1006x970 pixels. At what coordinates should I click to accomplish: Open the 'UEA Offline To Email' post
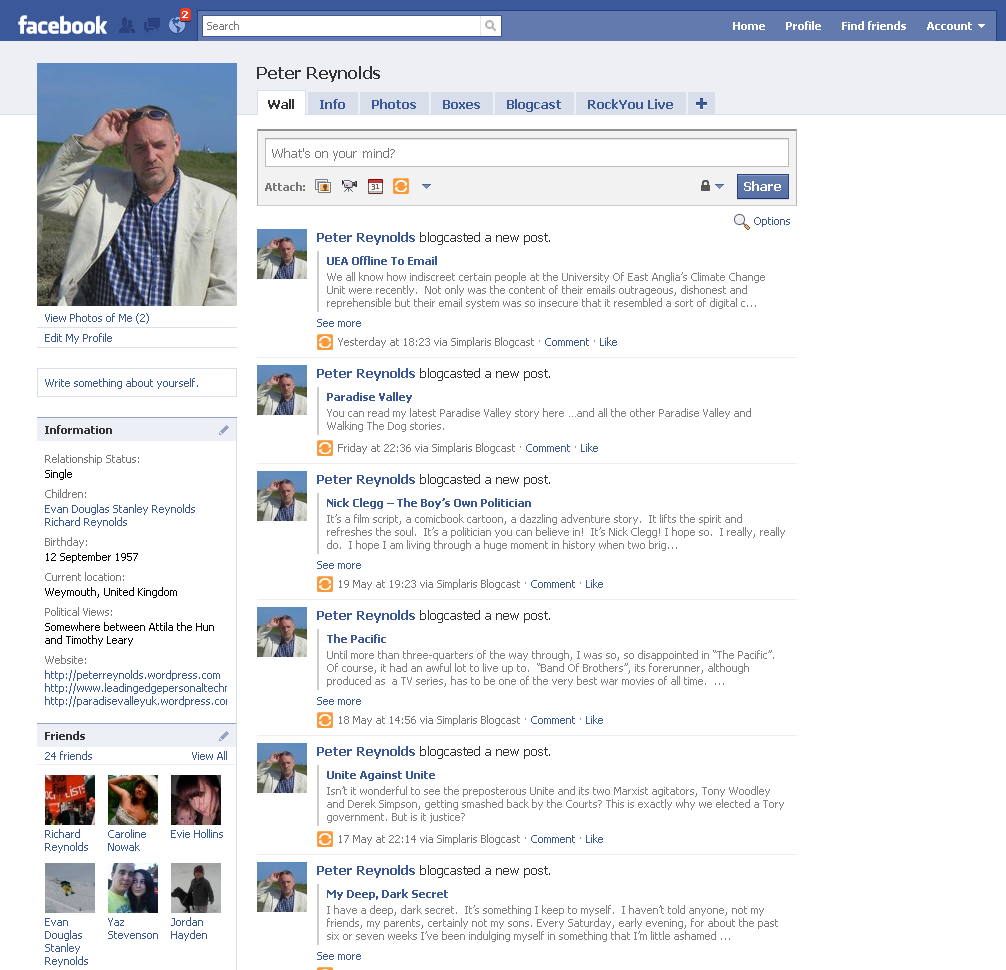pyautogui.click(x=382, y=261)
